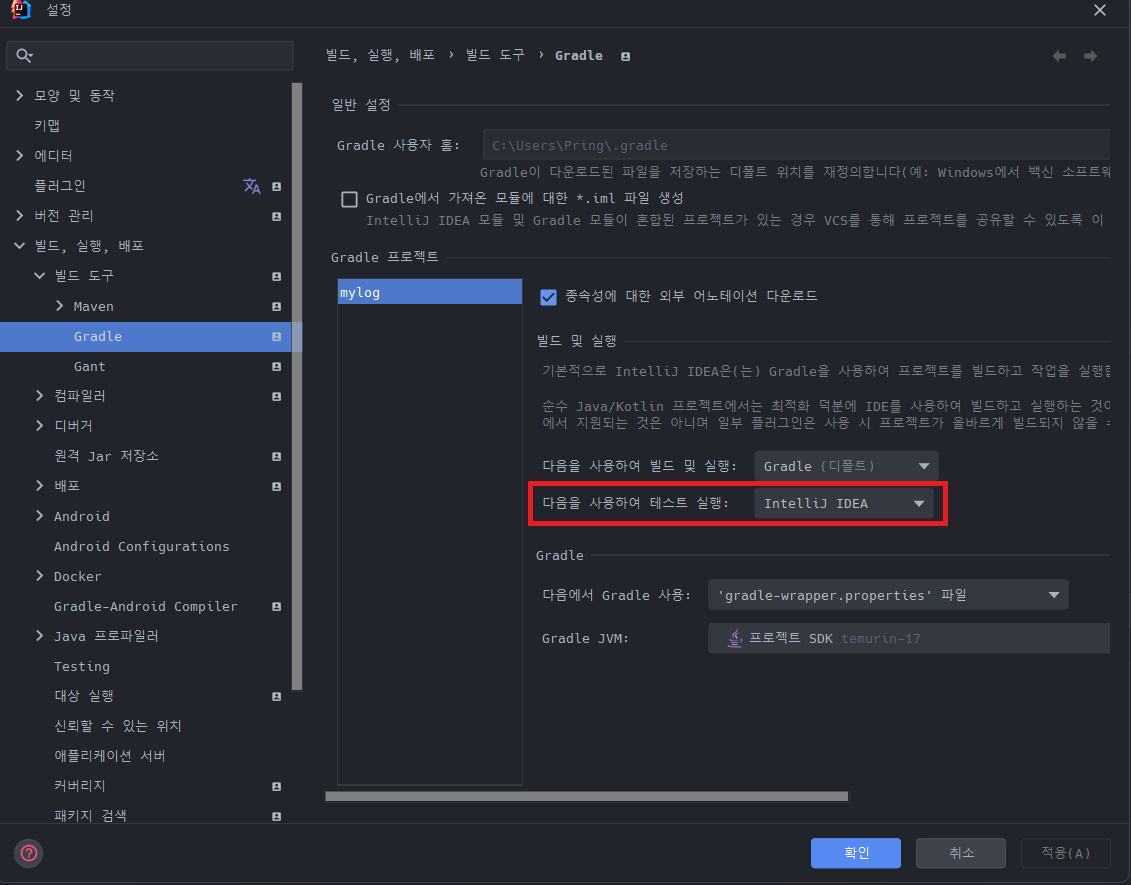
Task: Open the 테스트 실행 IntelliJ IDEA dropdown
Action: point(844,503)
